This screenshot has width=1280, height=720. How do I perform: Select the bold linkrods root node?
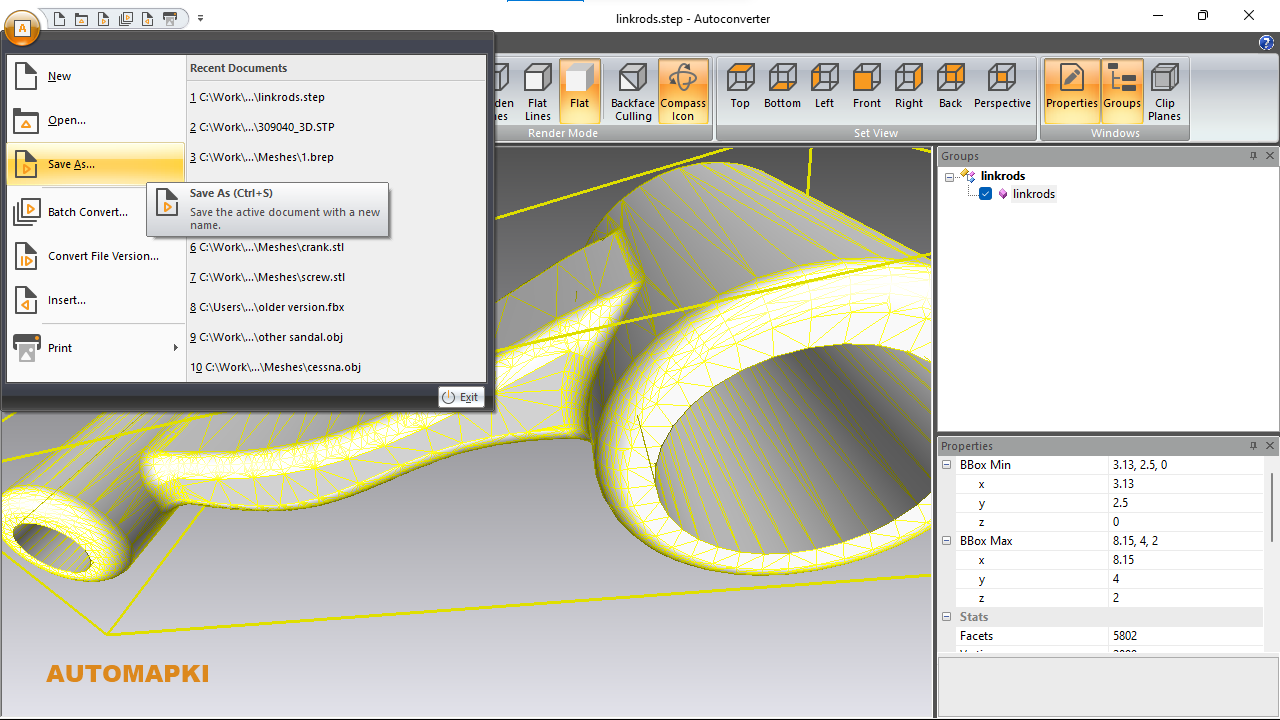pyautogui.click(x=1003, y=176)
